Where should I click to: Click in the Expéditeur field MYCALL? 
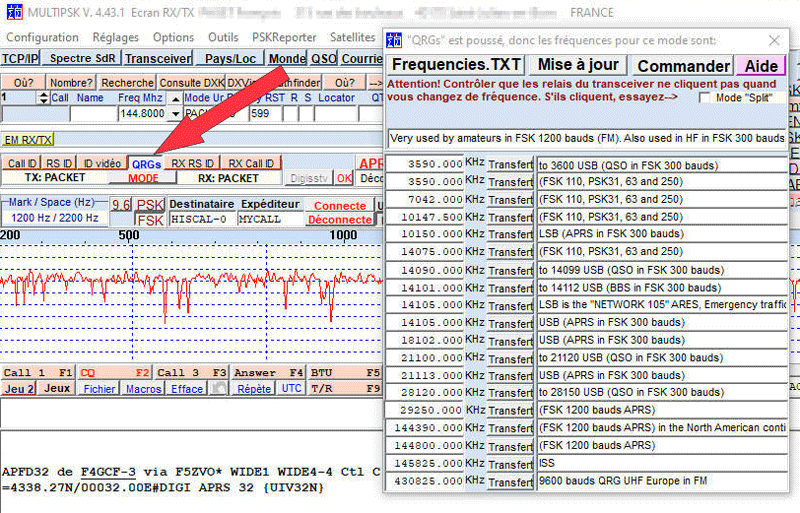coord(270,219)
